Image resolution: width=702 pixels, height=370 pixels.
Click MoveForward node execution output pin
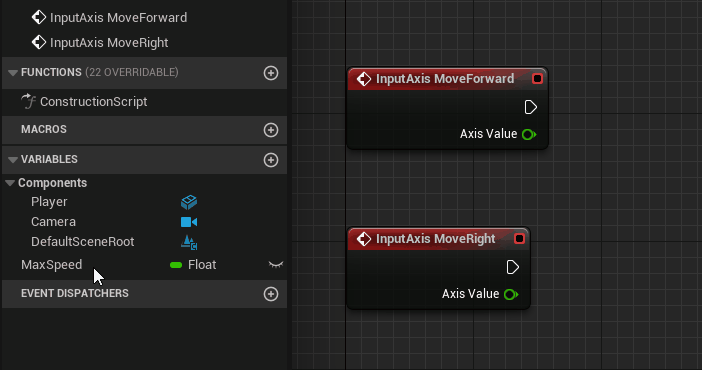click(x=531, y=107)
